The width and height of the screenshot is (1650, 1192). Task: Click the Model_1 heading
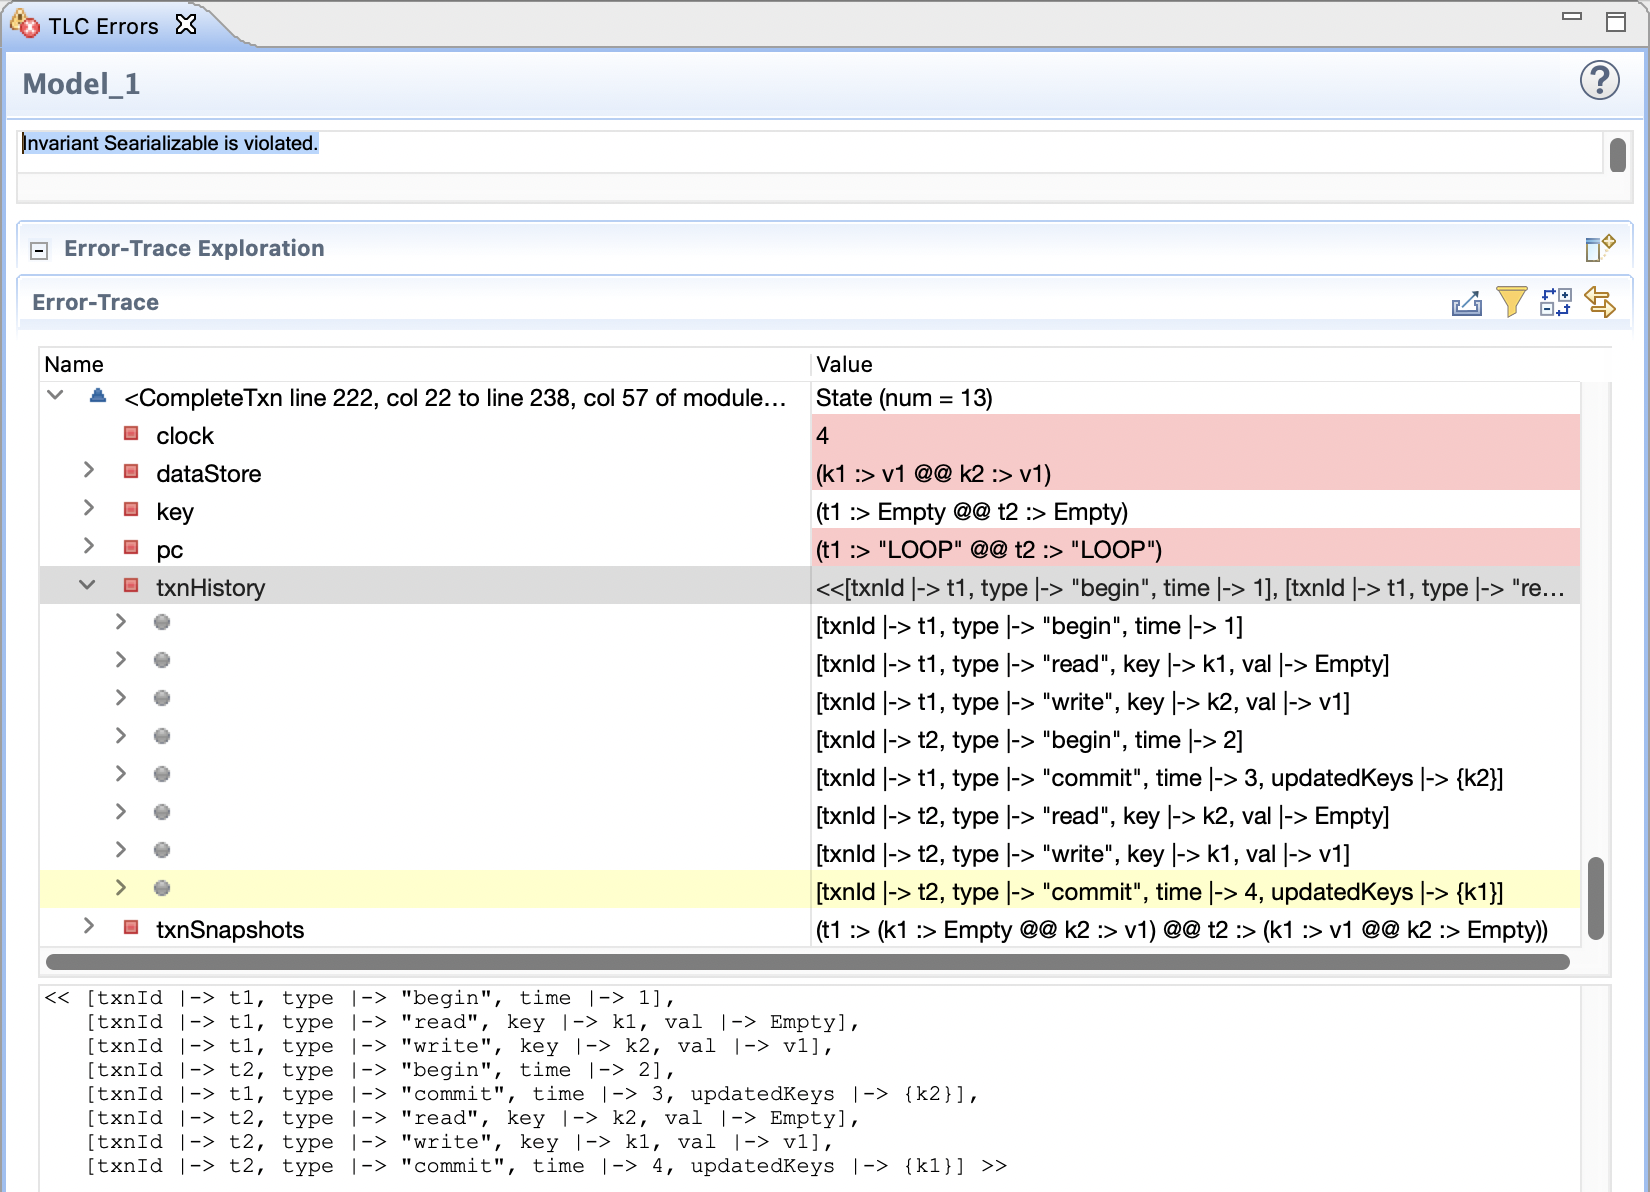click(81, 83)
